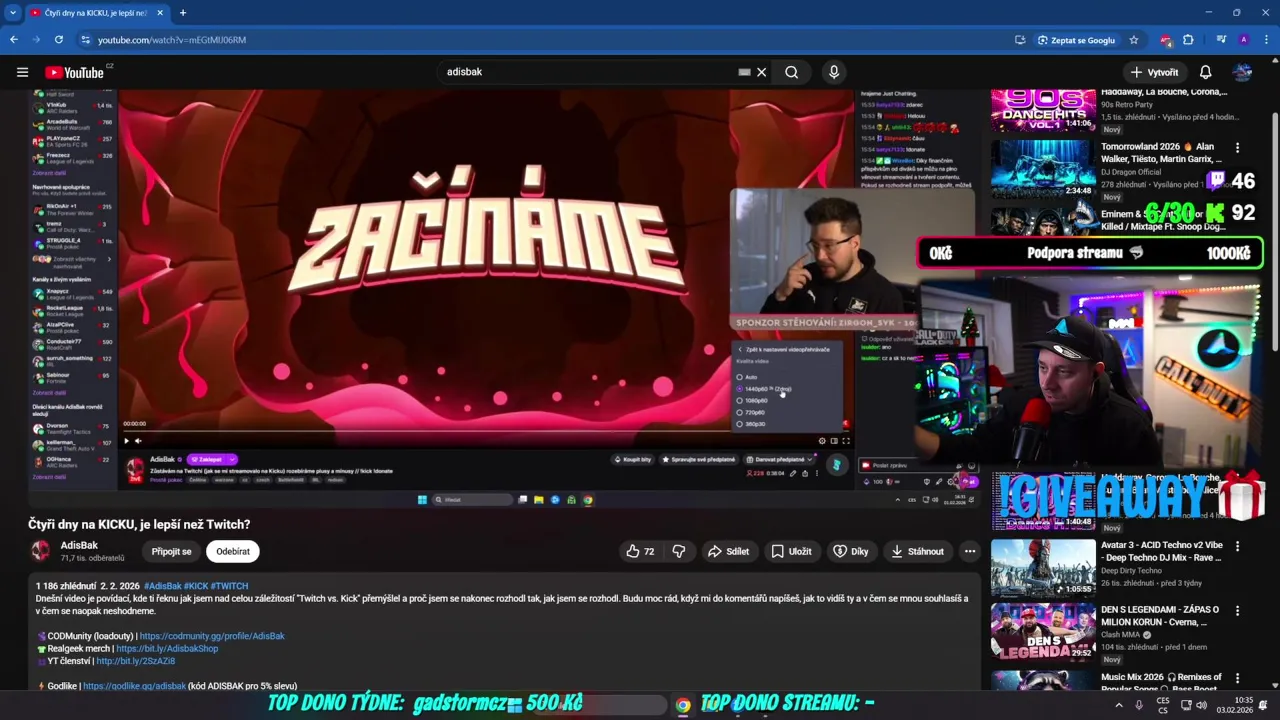Save the video with Uložit
This screenshot has height=720, width=1280.
pyautogui.click(x=791, y=551)
